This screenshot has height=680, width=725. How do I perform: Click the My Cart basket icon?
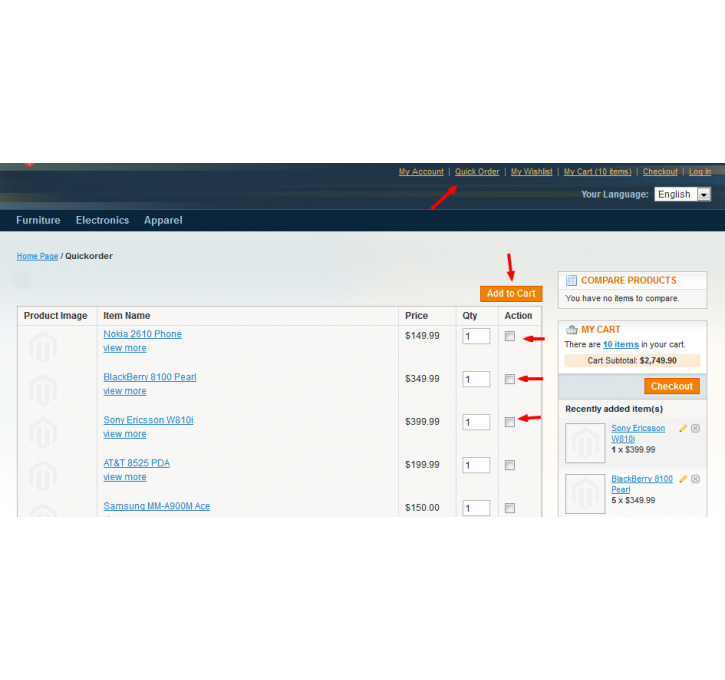(572, 329)
